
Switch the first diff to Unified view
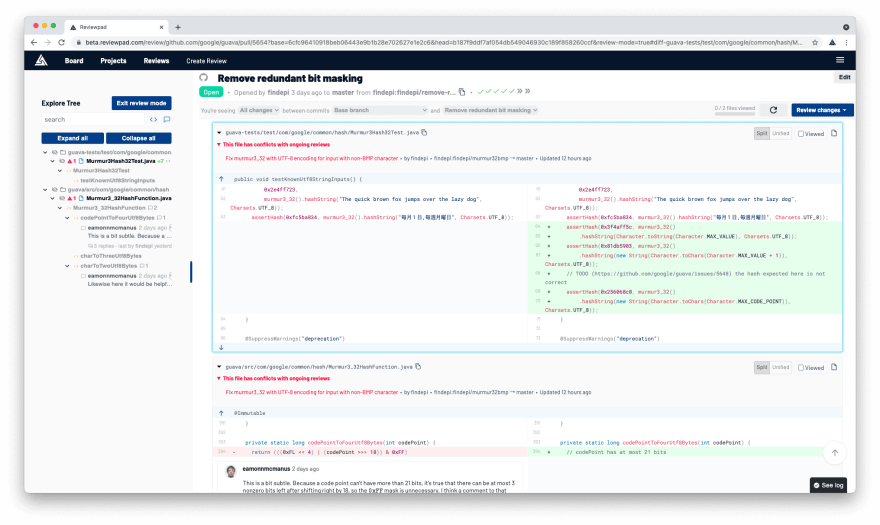[780, 134]
